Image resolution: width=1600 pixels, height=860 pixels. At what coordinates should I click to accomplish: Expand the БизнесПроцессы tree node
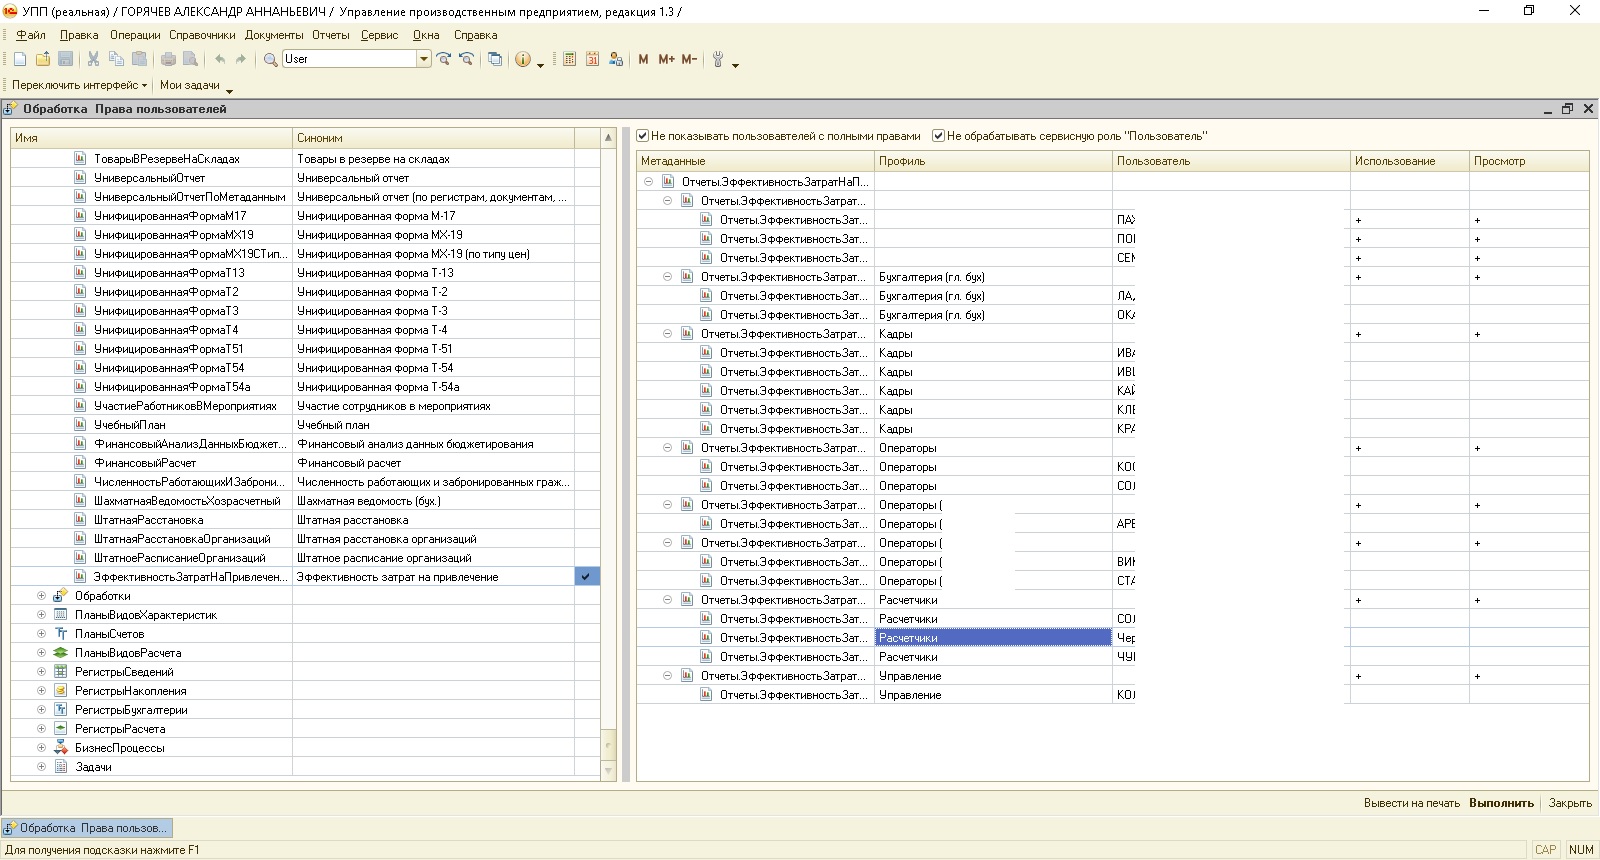41,748
